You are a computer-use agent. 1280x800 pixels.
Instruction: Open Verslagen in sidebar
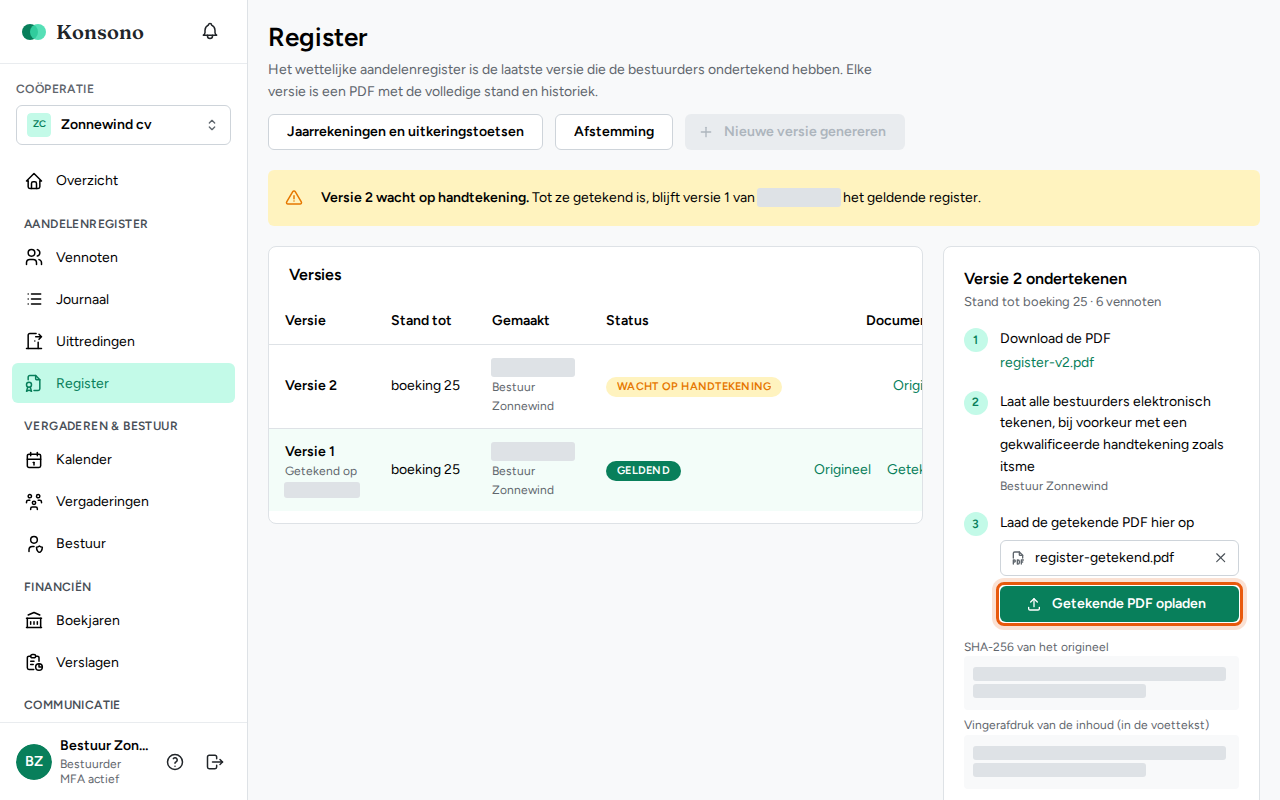(x=123, y=662)
